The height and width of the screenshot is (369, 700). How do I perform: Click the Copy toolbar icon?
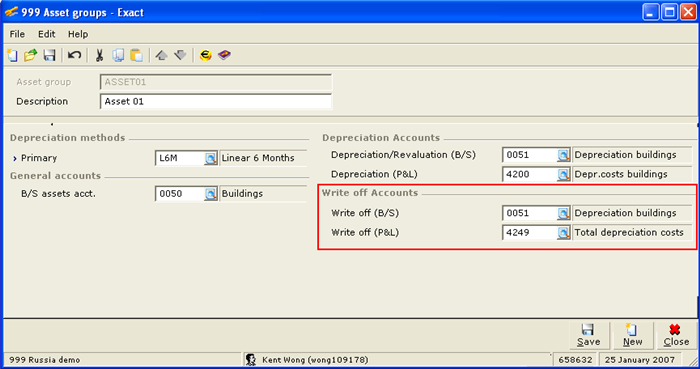click(118, 55)
